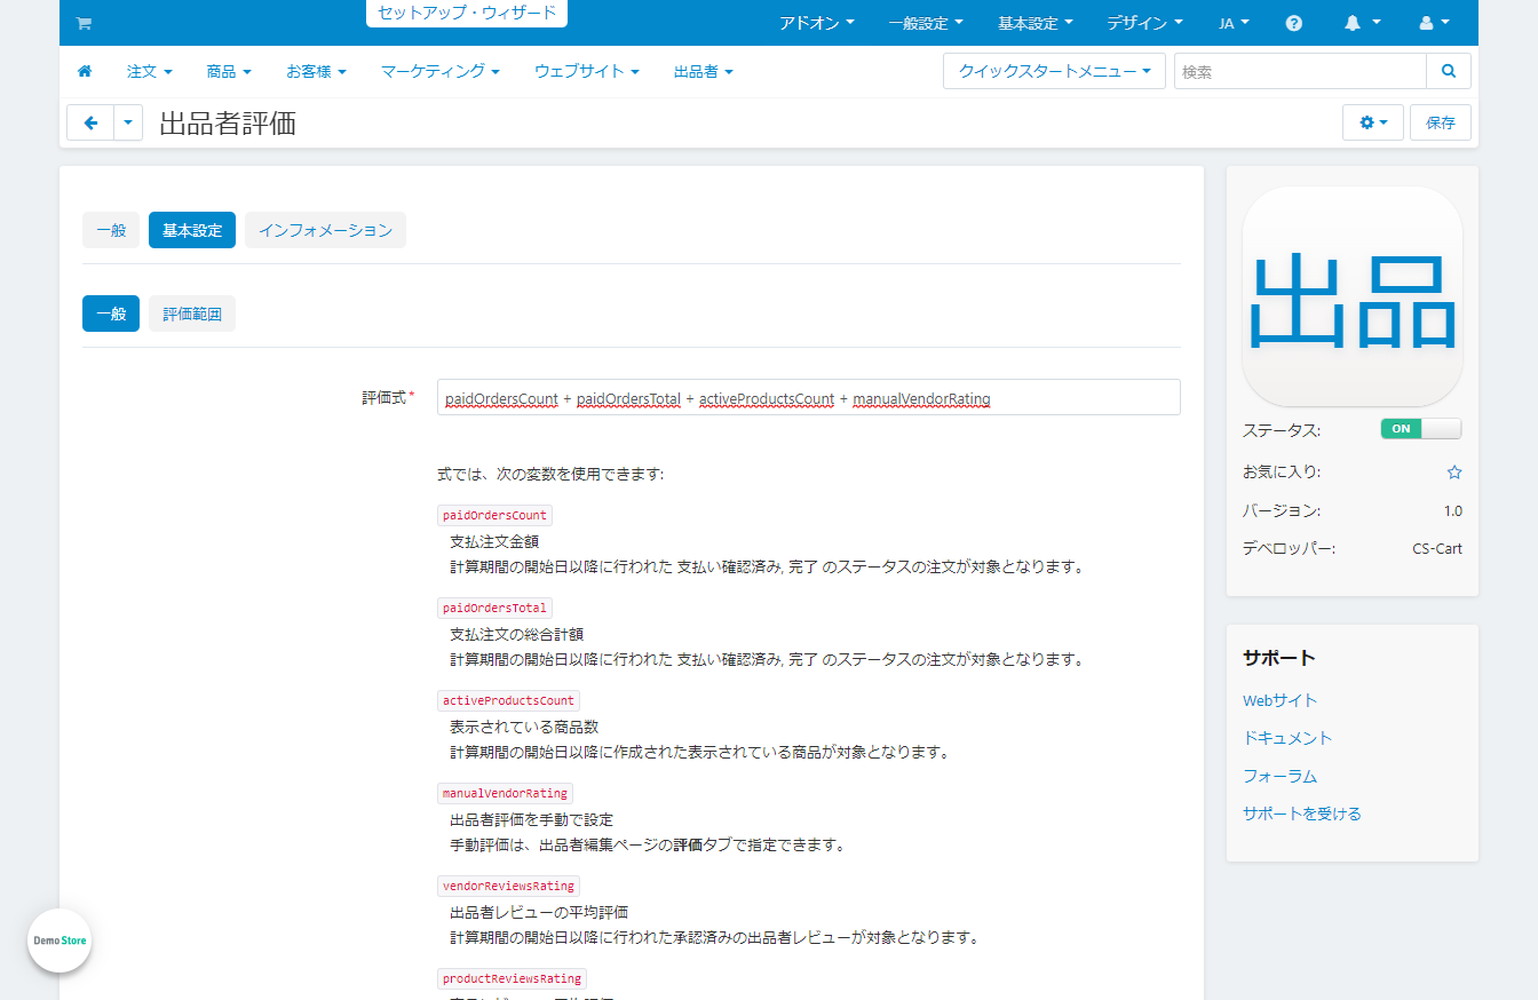This screenshot has width=1538, height=1000.
Task: Click the productReviewsRating variable tag
Action: (x=512, y=979)
